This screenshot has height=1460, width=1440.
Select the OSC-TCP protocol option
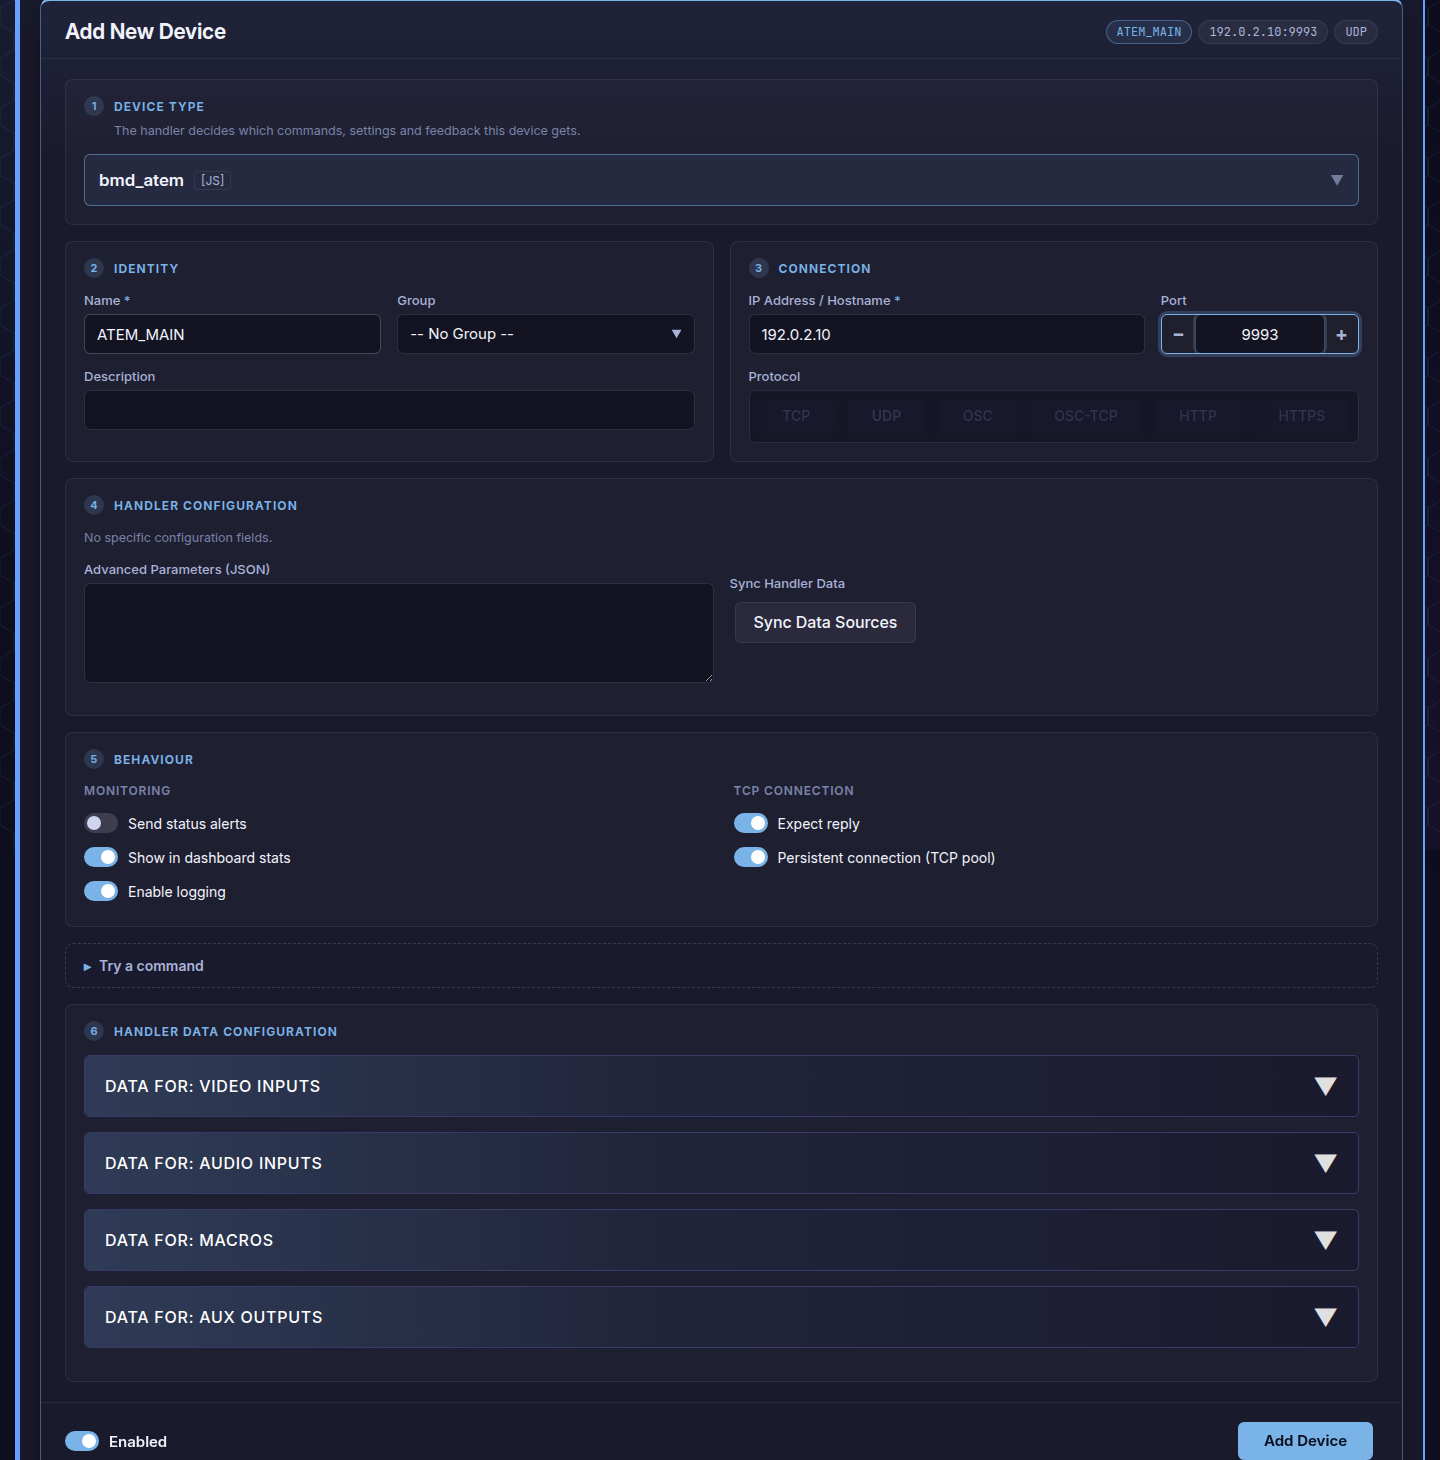click(x=1086, y=416)
